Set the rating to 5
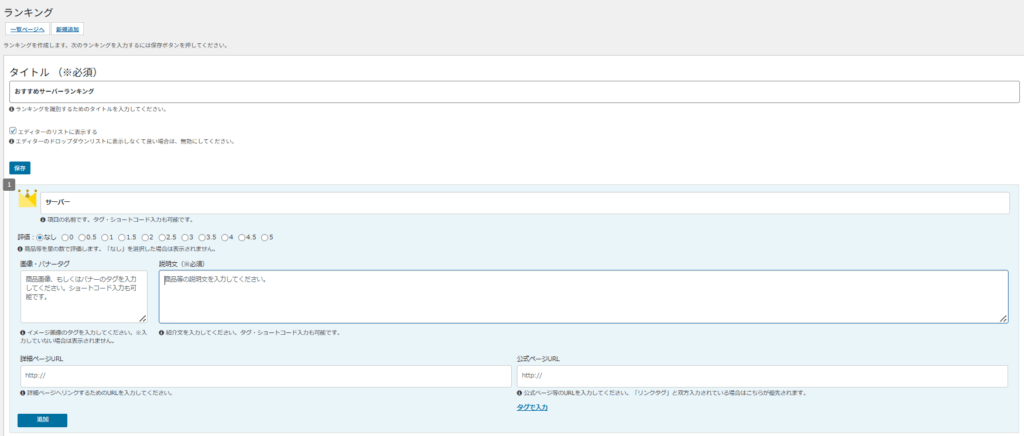The image size is (1024, 436). (x=264, y=237)
